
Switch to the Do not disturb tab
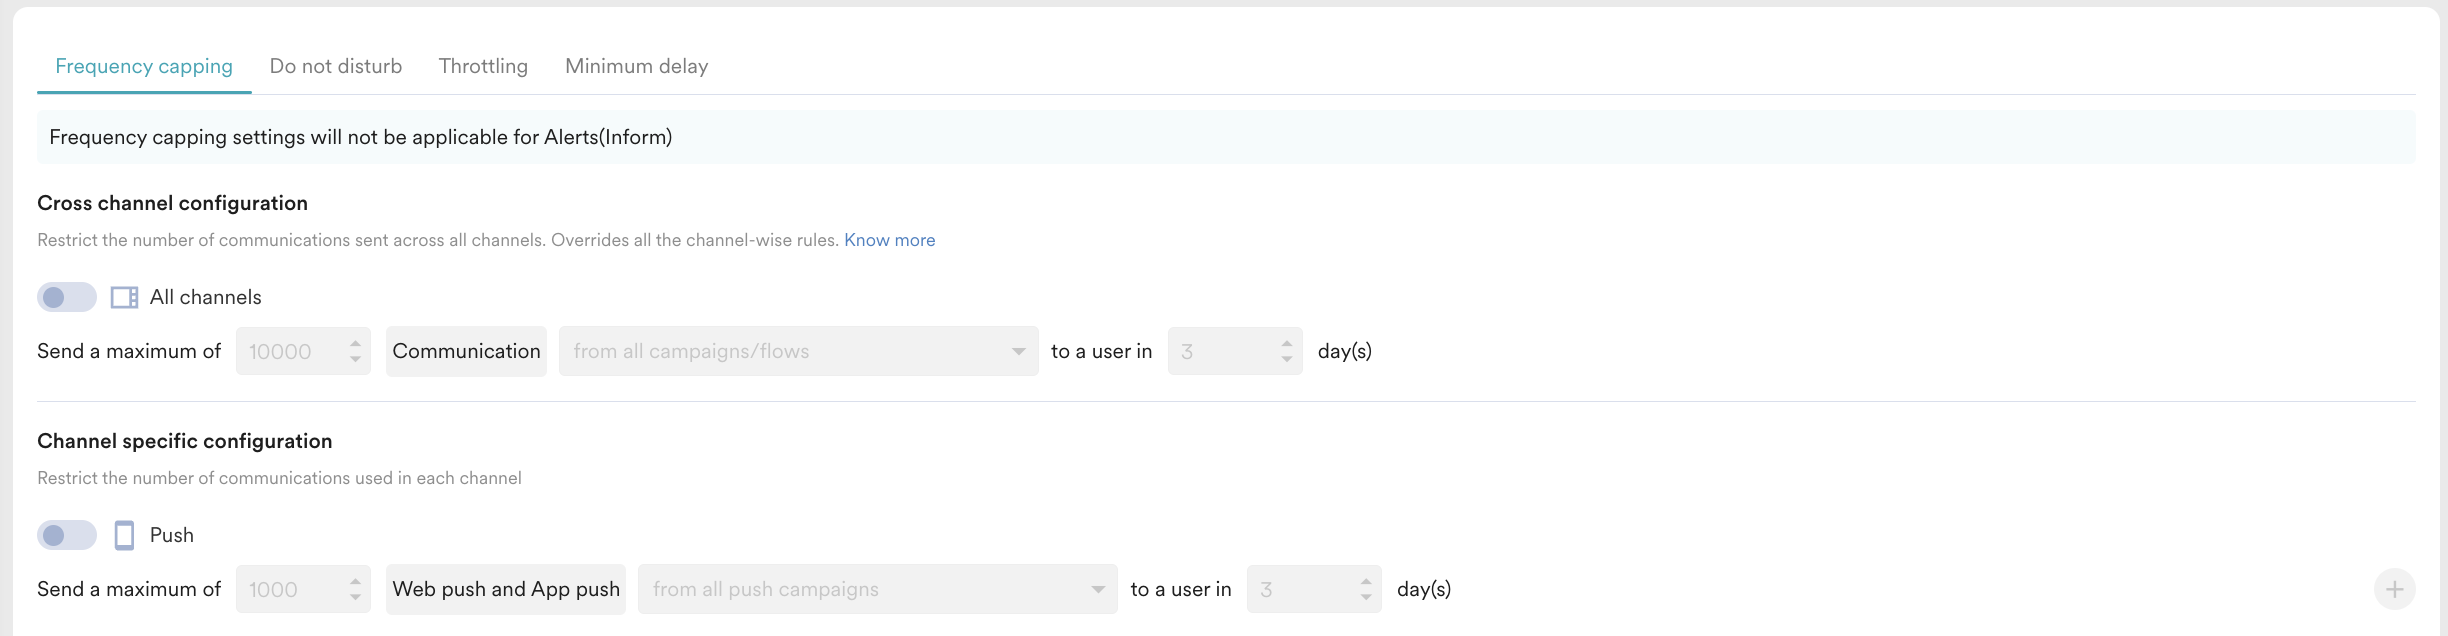click(335, 66)
